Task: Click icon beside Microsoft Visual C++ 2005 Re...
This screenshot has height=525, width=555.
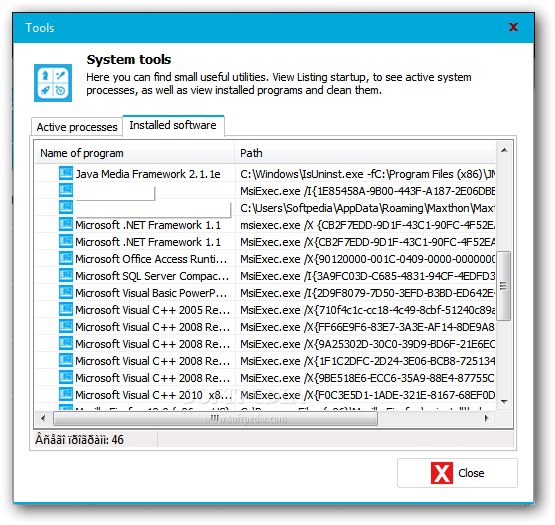Action: [66, 309]
